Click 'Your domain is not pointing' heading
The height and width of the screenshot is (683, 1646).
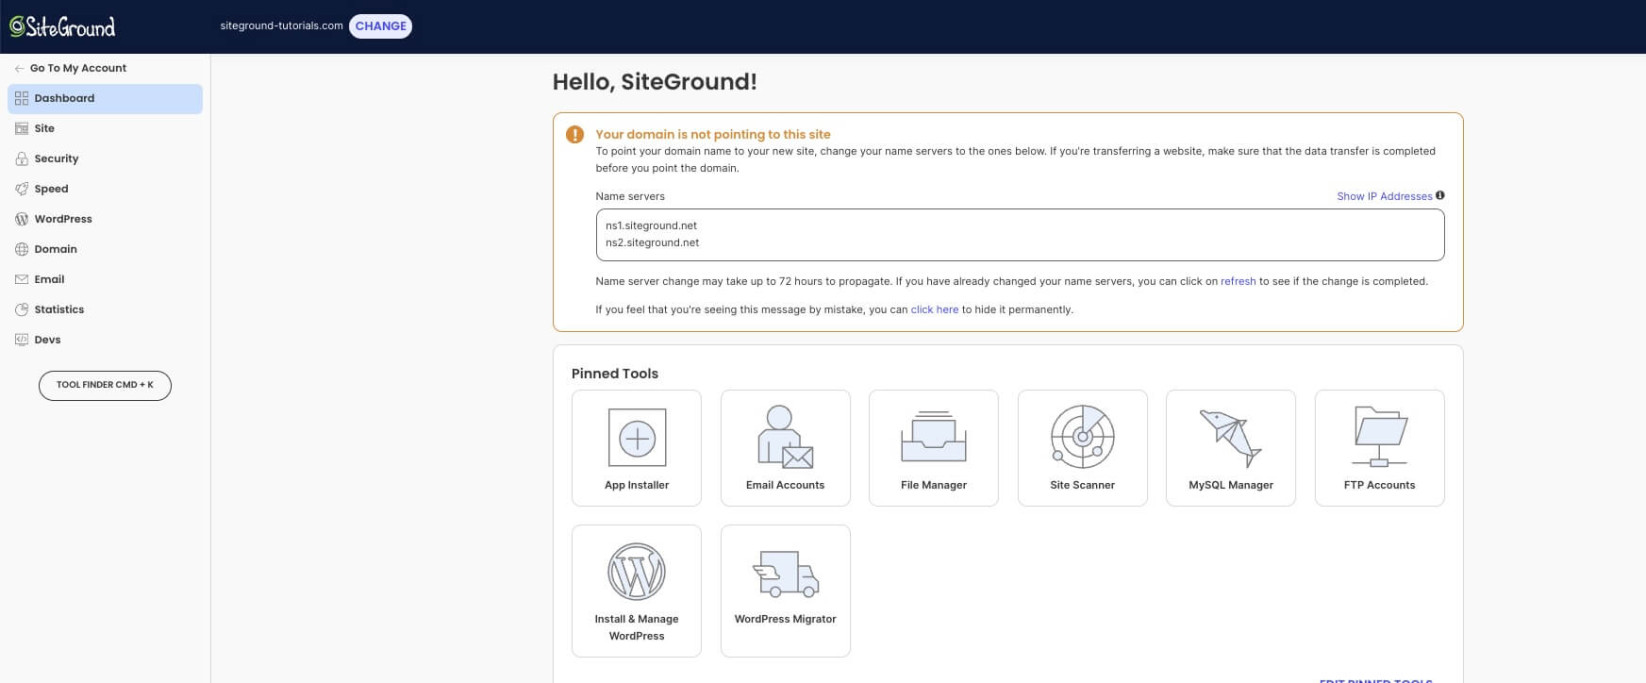click(713, 134)
